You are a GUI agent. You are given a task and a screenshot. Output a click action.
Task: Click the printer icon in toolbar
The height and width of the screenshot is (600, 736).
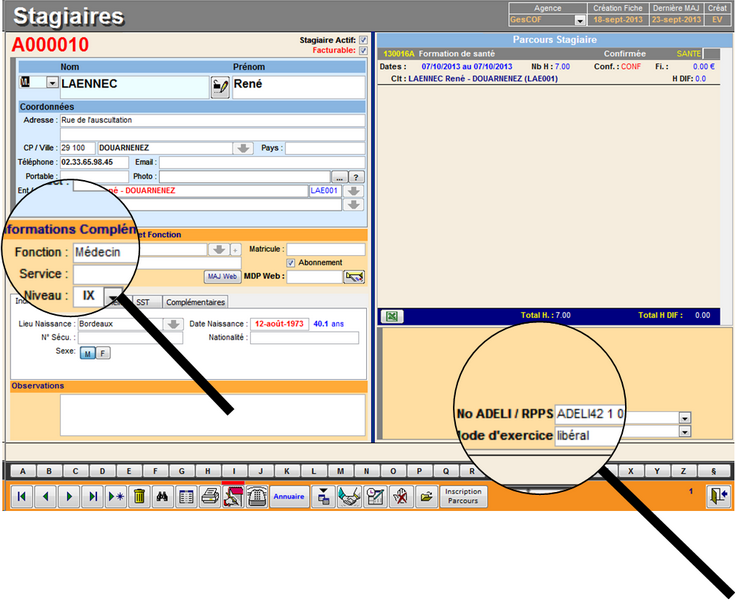pos(209,496)
